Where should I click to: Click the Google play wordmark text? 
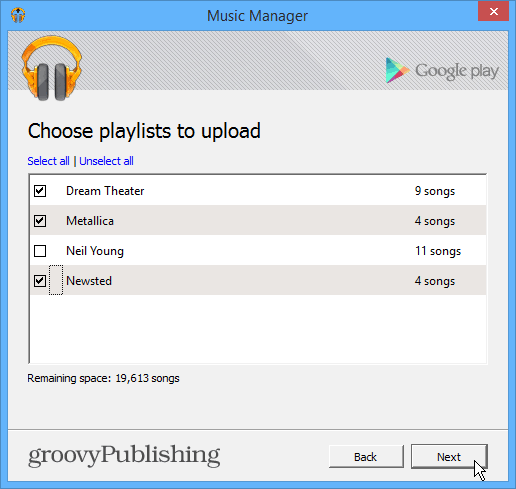pyautogui.click(x=457, y=71)
